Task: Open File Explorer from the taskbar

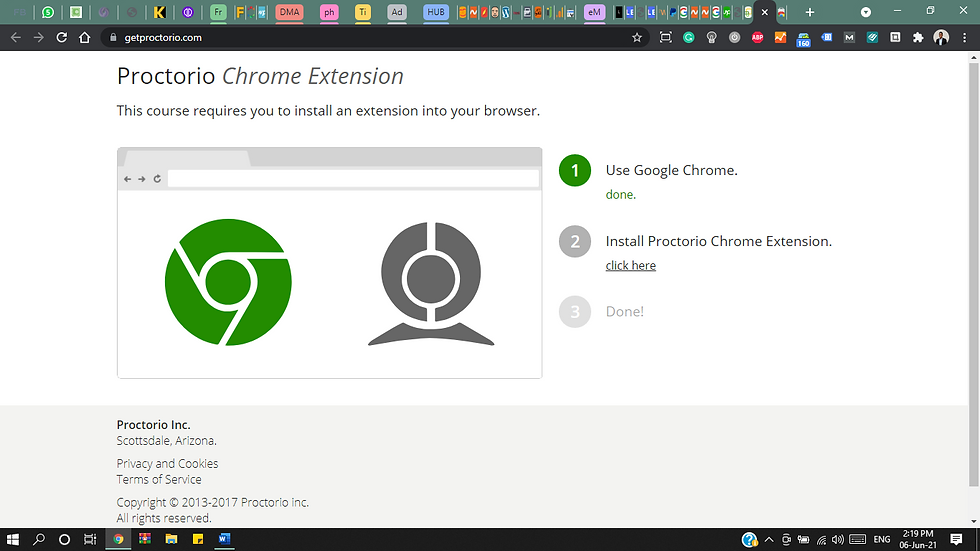Action: pos(171,539)
